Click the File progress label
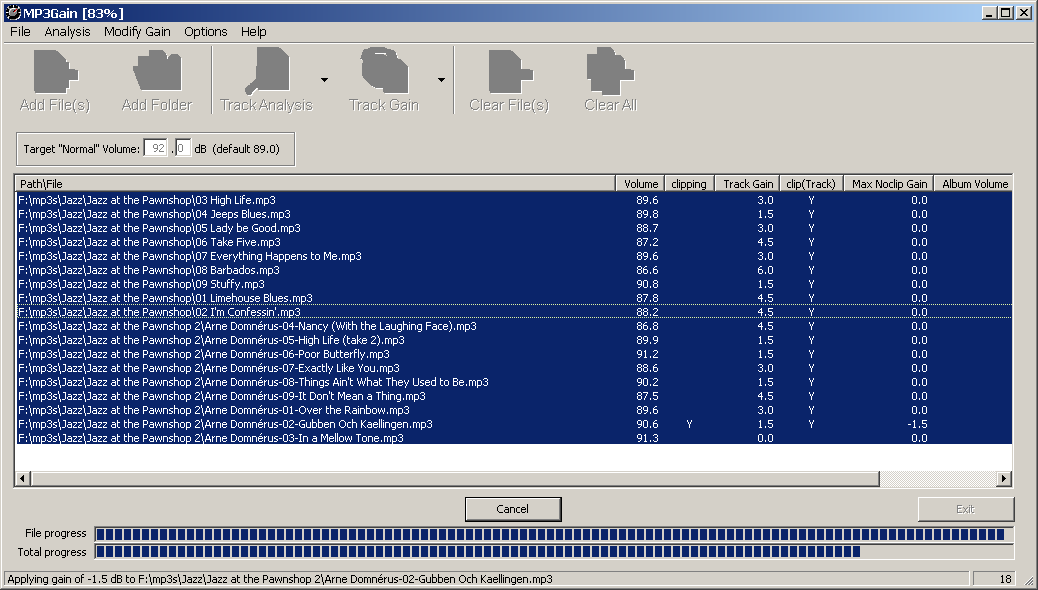Image resolution: width=1038 pixels, height=590 pixels. click(x=56, y=533)
